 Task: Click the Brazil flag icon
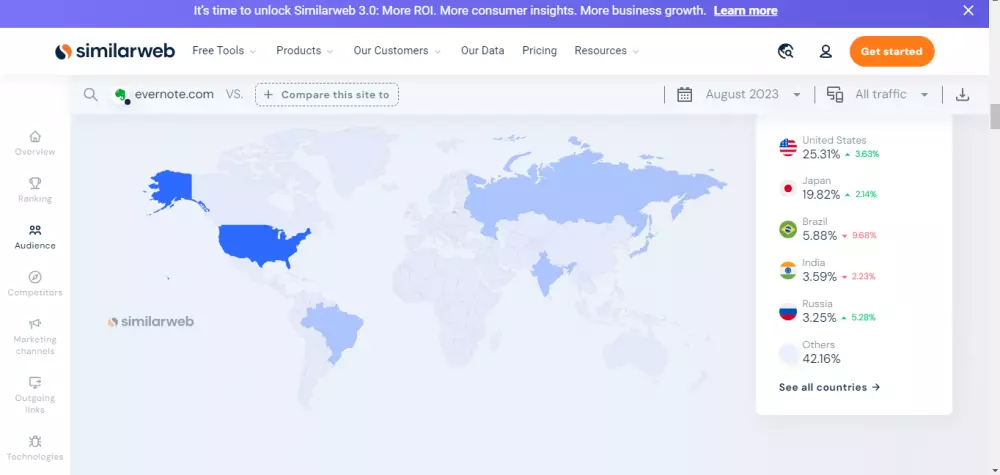point(788,230)
